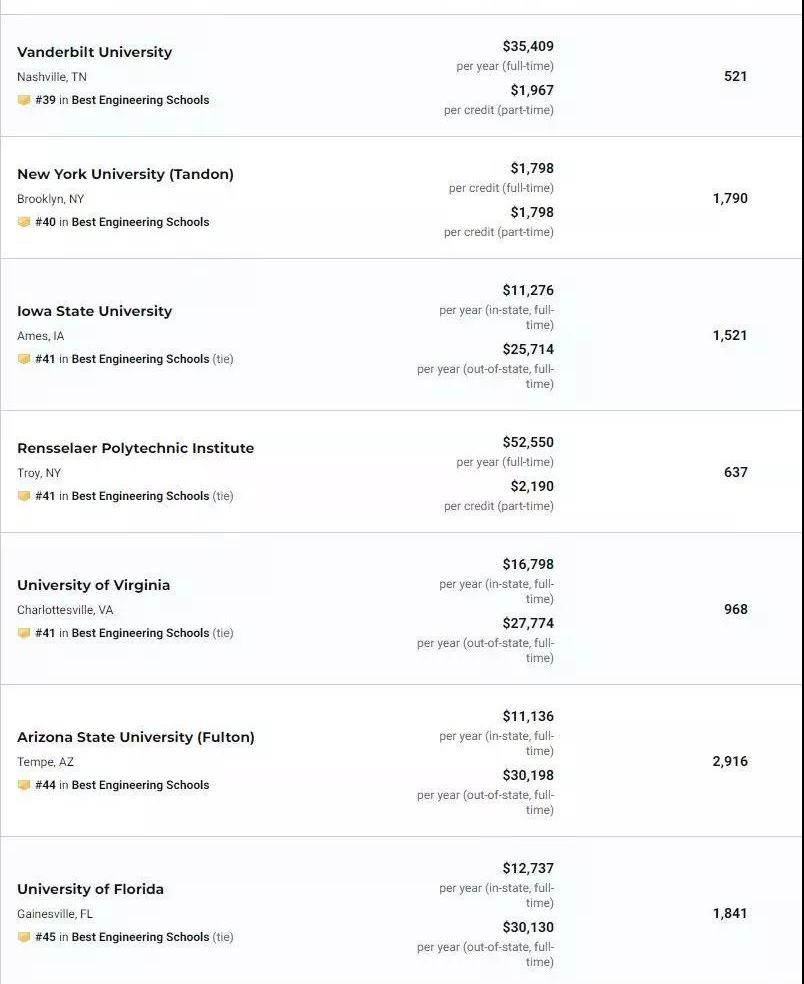Viewport: 804px width, 984px height.
Task: Open the University of Florida listing
Action: (x=90, y=889)
